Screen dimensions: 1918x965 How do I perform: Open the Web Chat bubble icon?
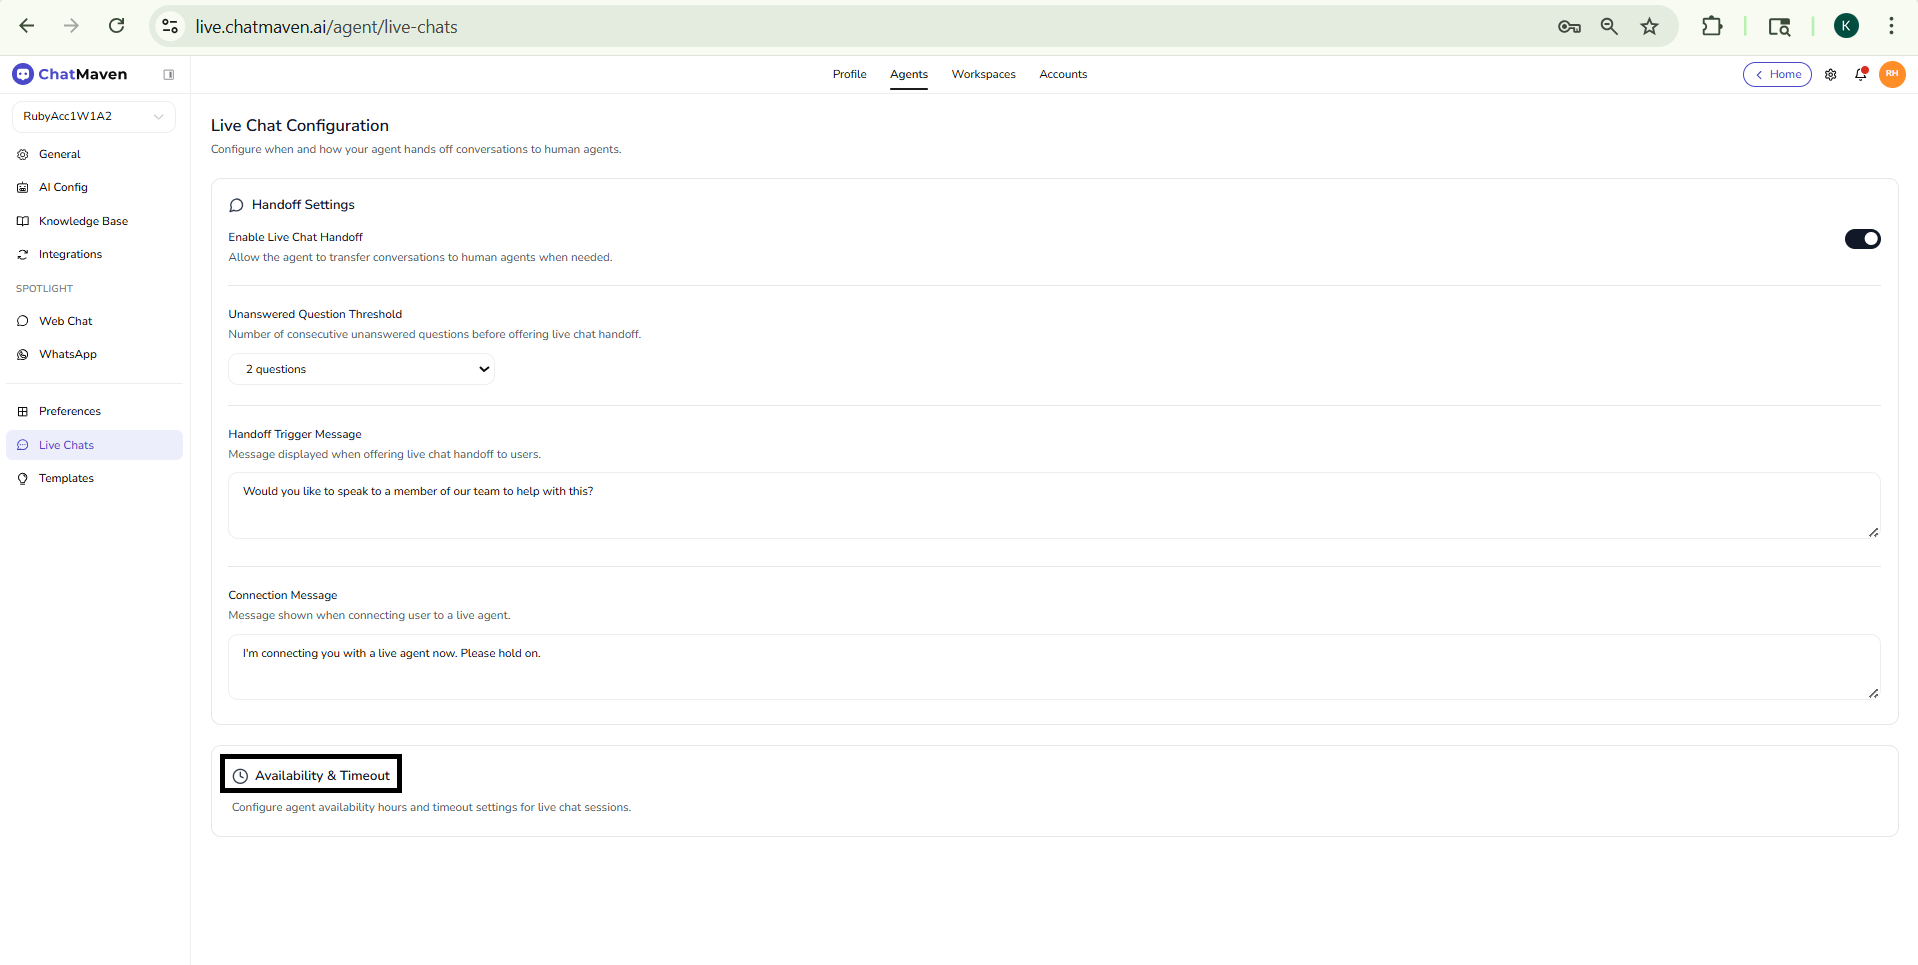(21, 321)
